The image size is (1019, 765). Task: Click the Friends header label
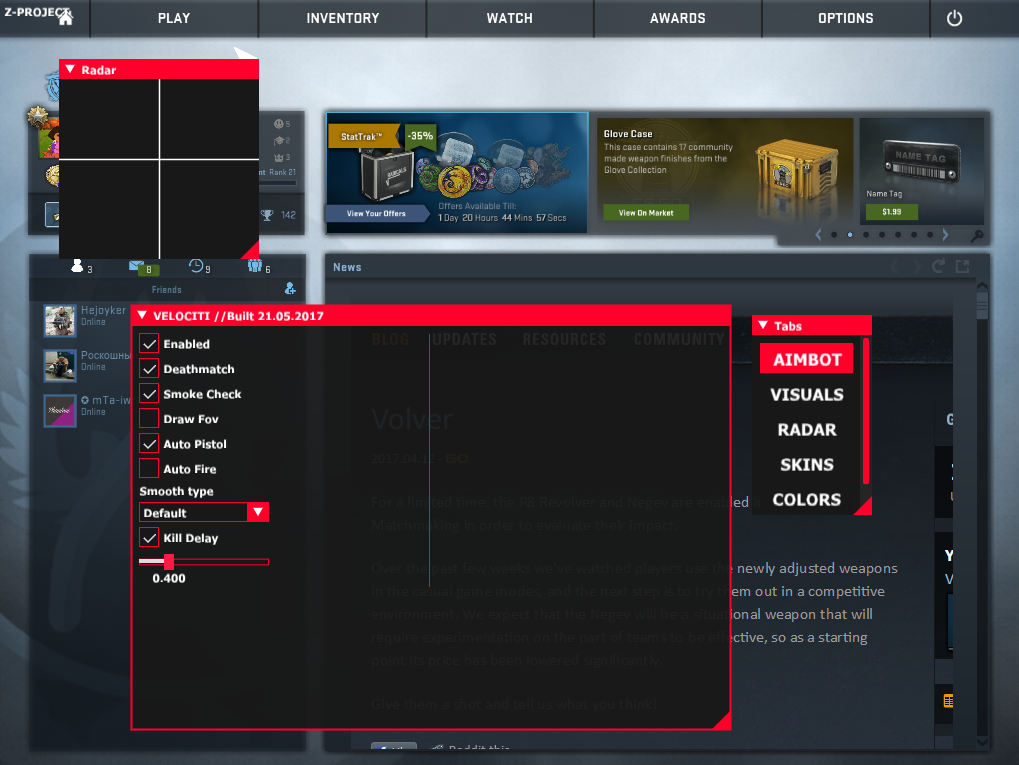point(166,289)
